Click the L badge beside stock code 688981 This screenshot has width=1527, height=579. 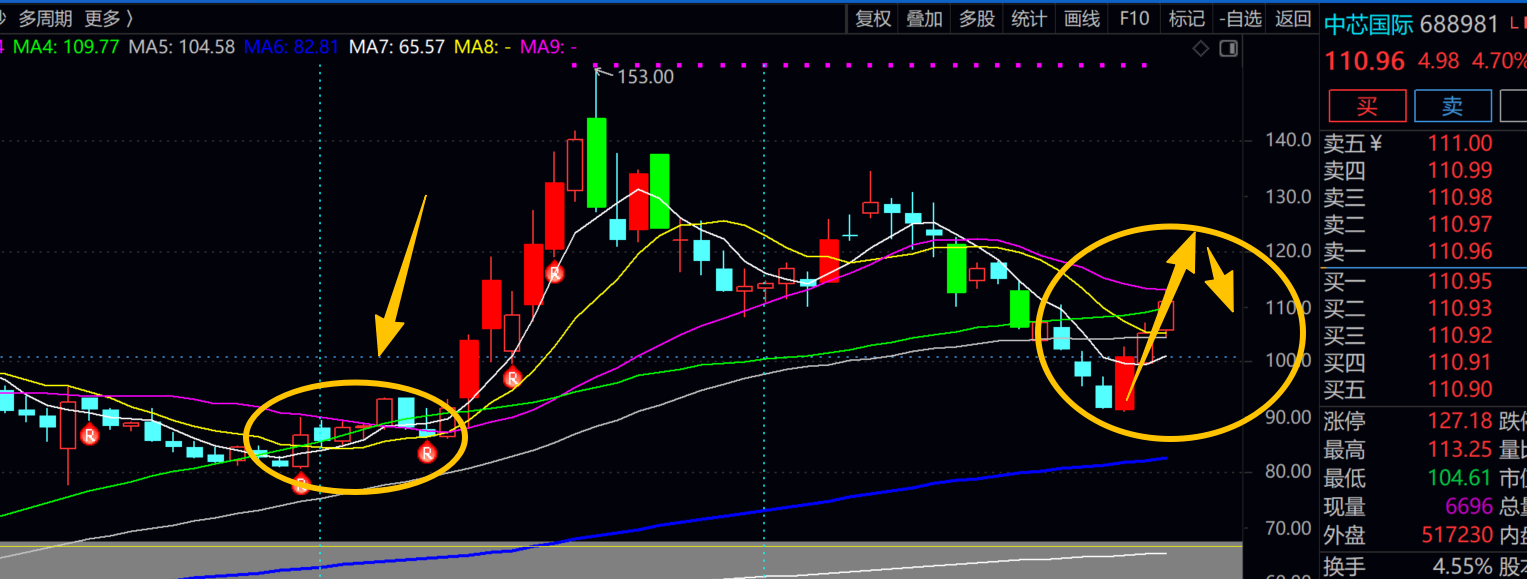[1515, 22]
